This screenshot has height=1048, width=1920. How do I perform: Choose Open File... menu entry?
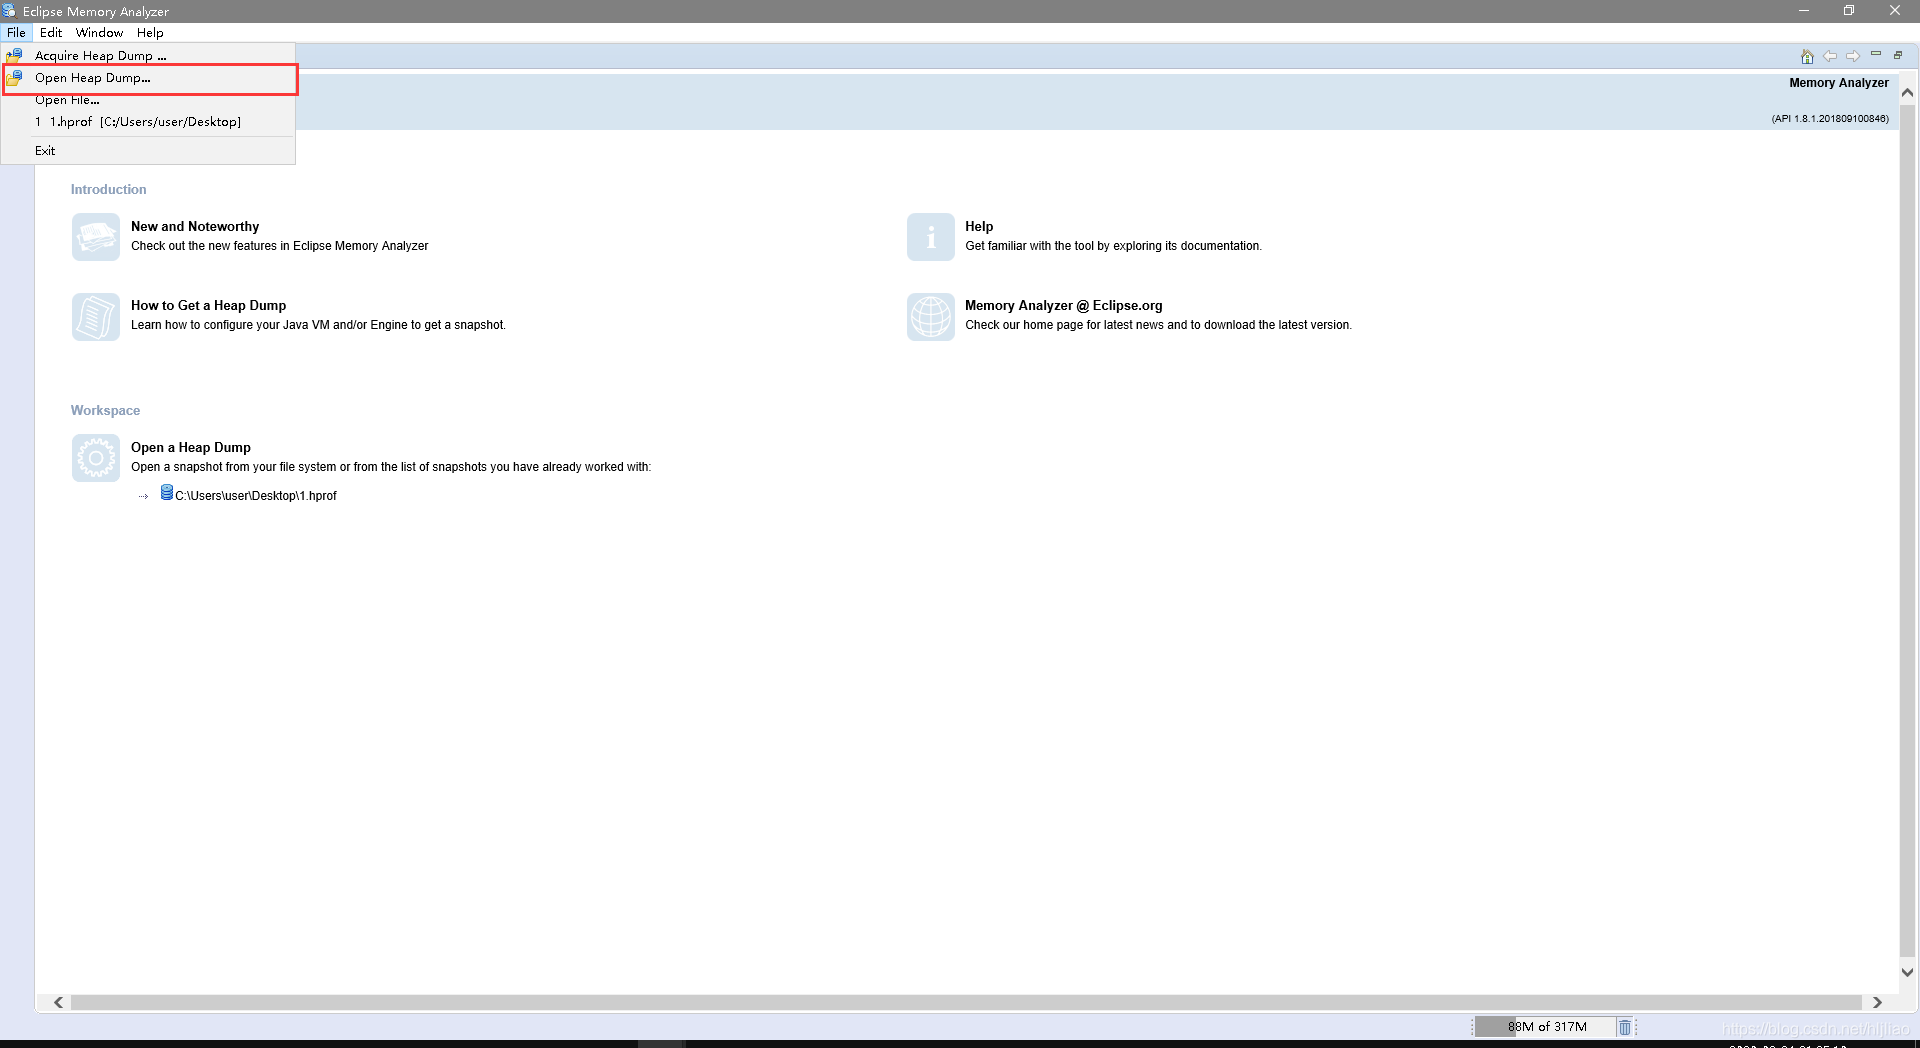[148, 100]
